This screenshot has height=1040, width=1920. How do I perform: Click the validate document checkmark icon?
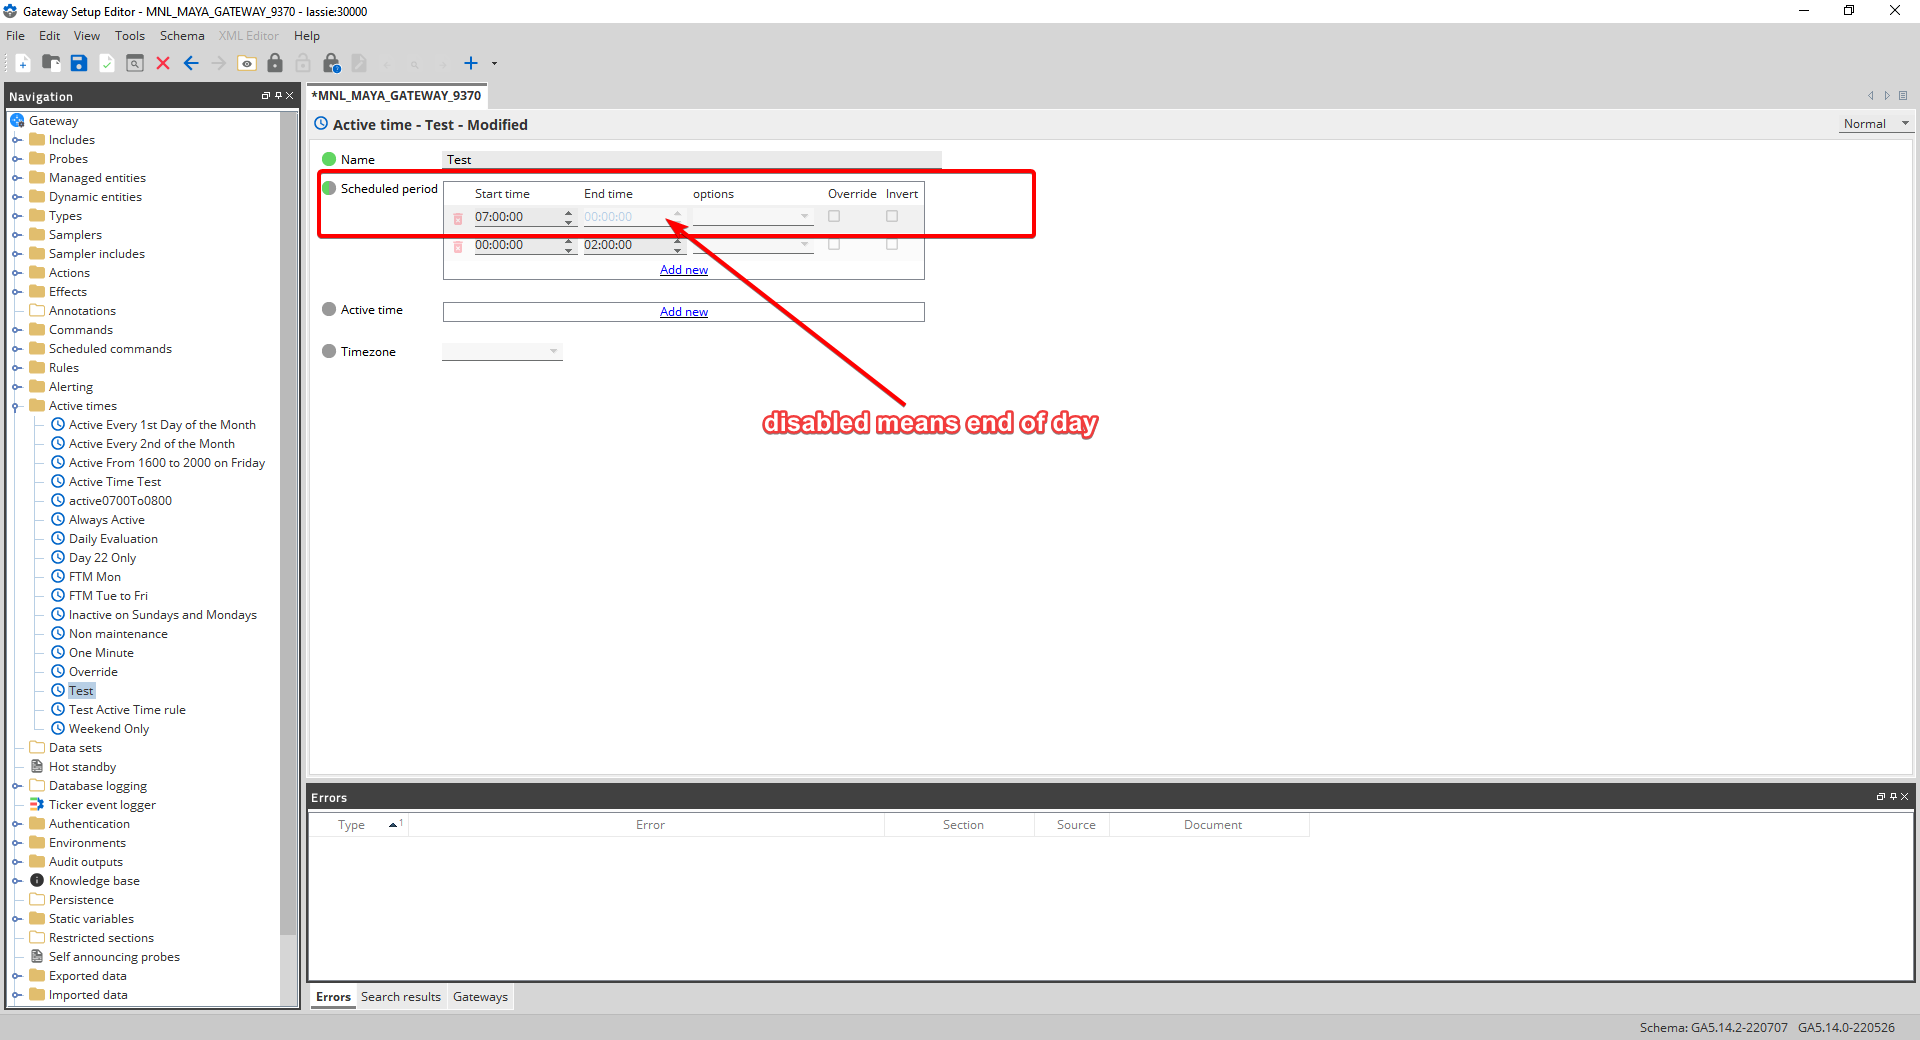[107, 63]
